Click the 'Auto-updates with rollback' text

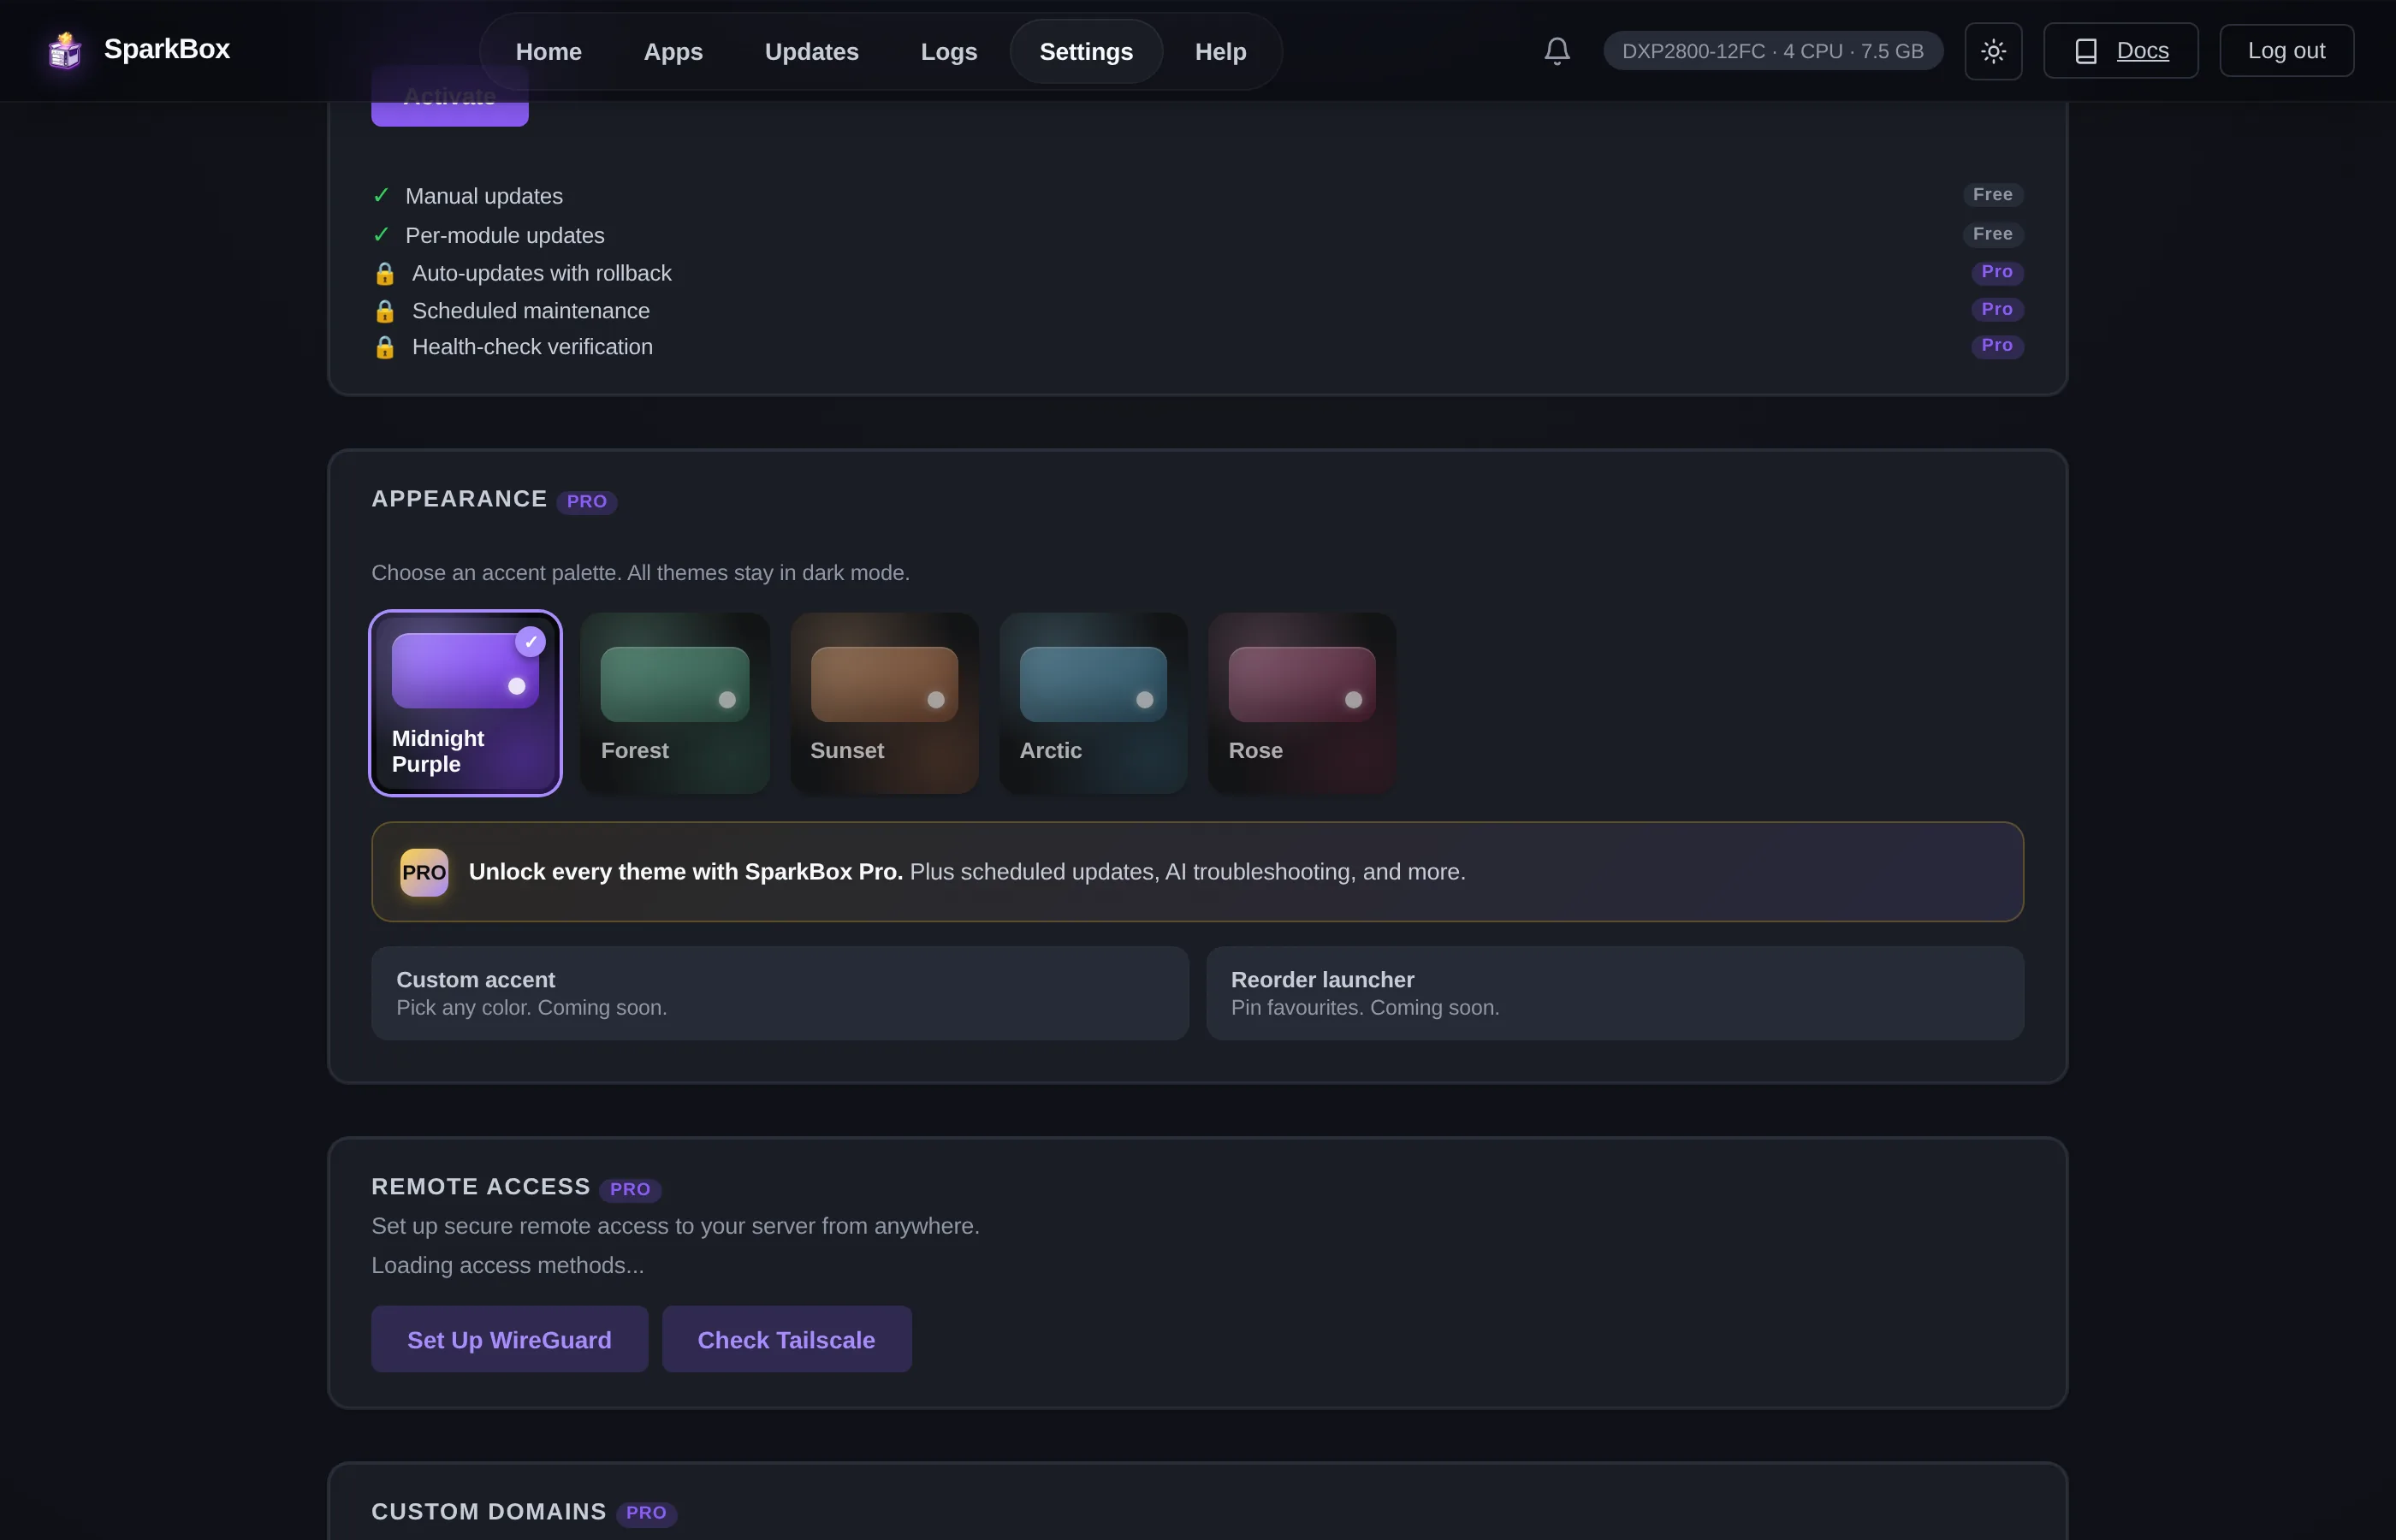coord(542,273)
